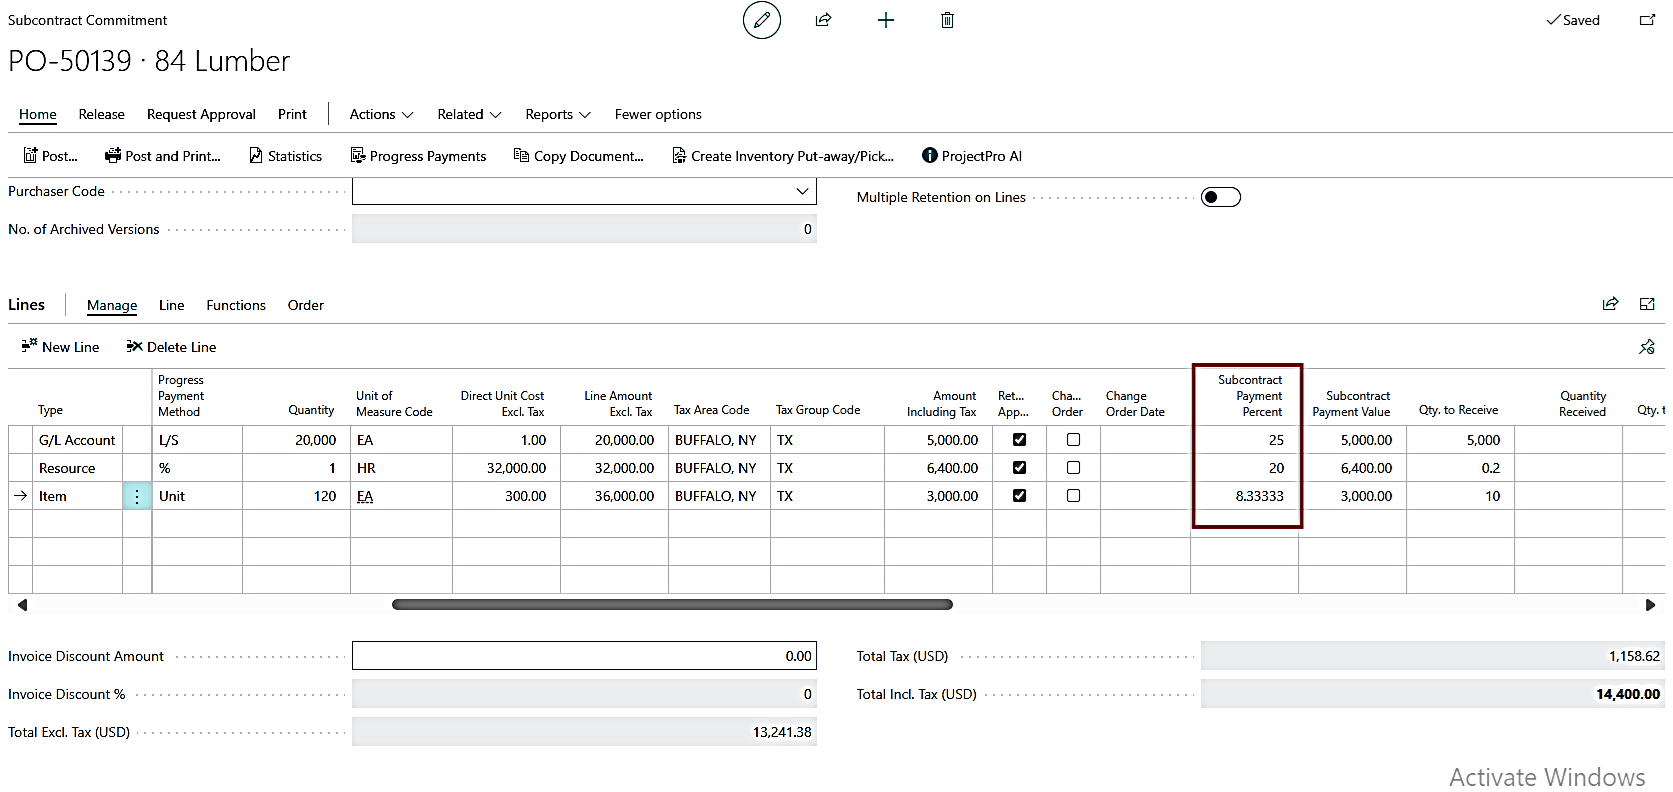The image size is (1673, 792).
Task: Check Change Order box in Resource row
Action: coord(1073,467)
